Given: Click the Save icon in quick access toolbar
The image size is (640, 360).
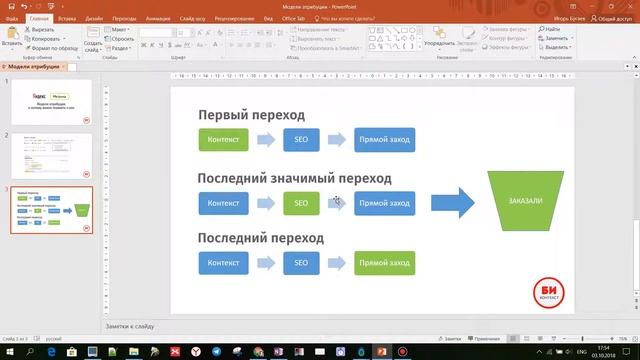Looking at the screenshot, I should [11, 7].
